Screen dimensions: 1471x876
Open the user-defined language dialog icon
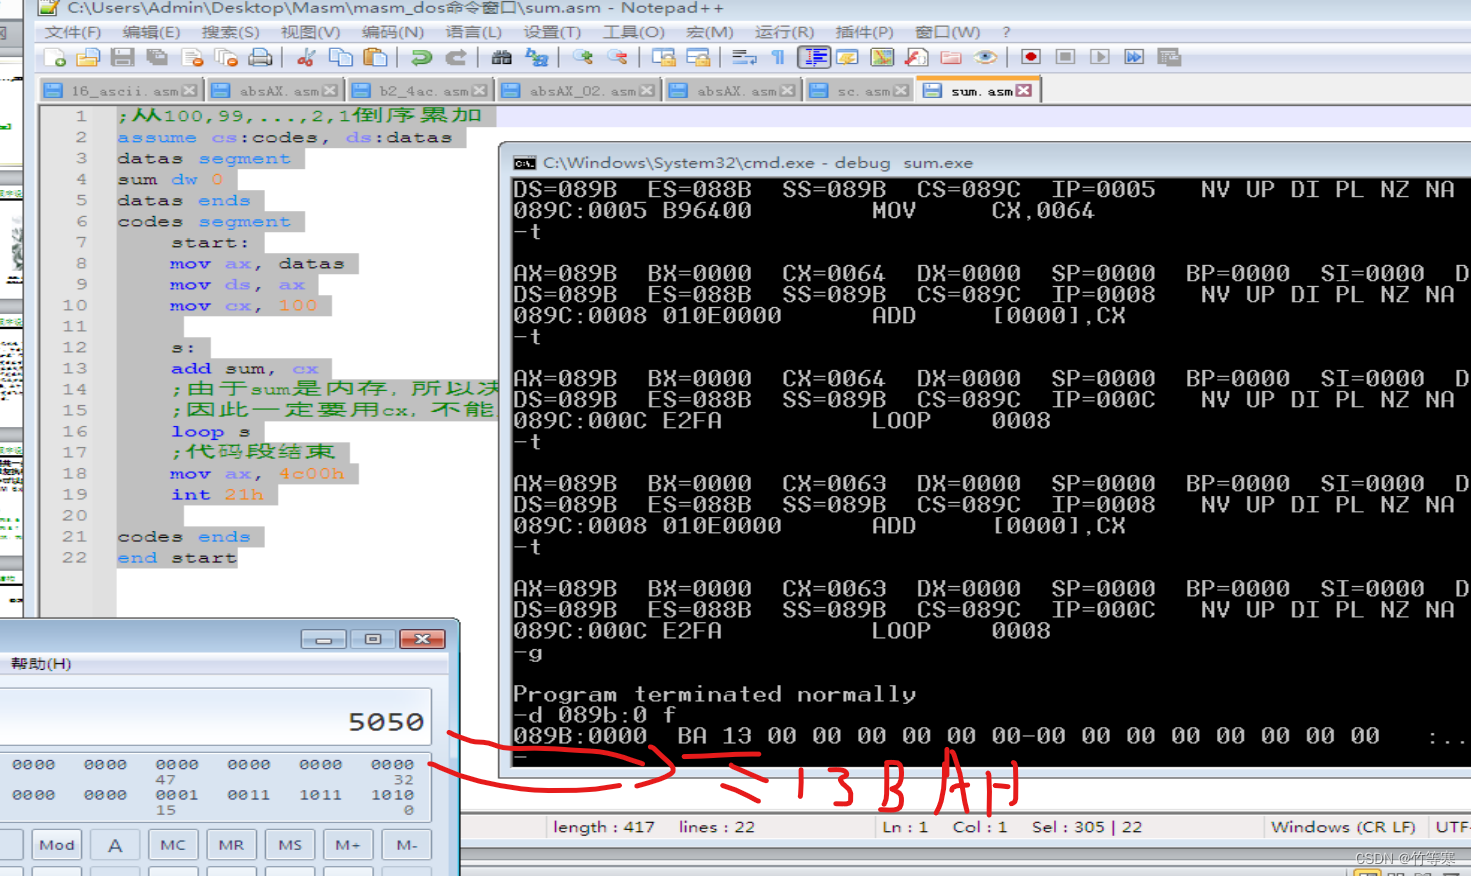pos(848,57)
